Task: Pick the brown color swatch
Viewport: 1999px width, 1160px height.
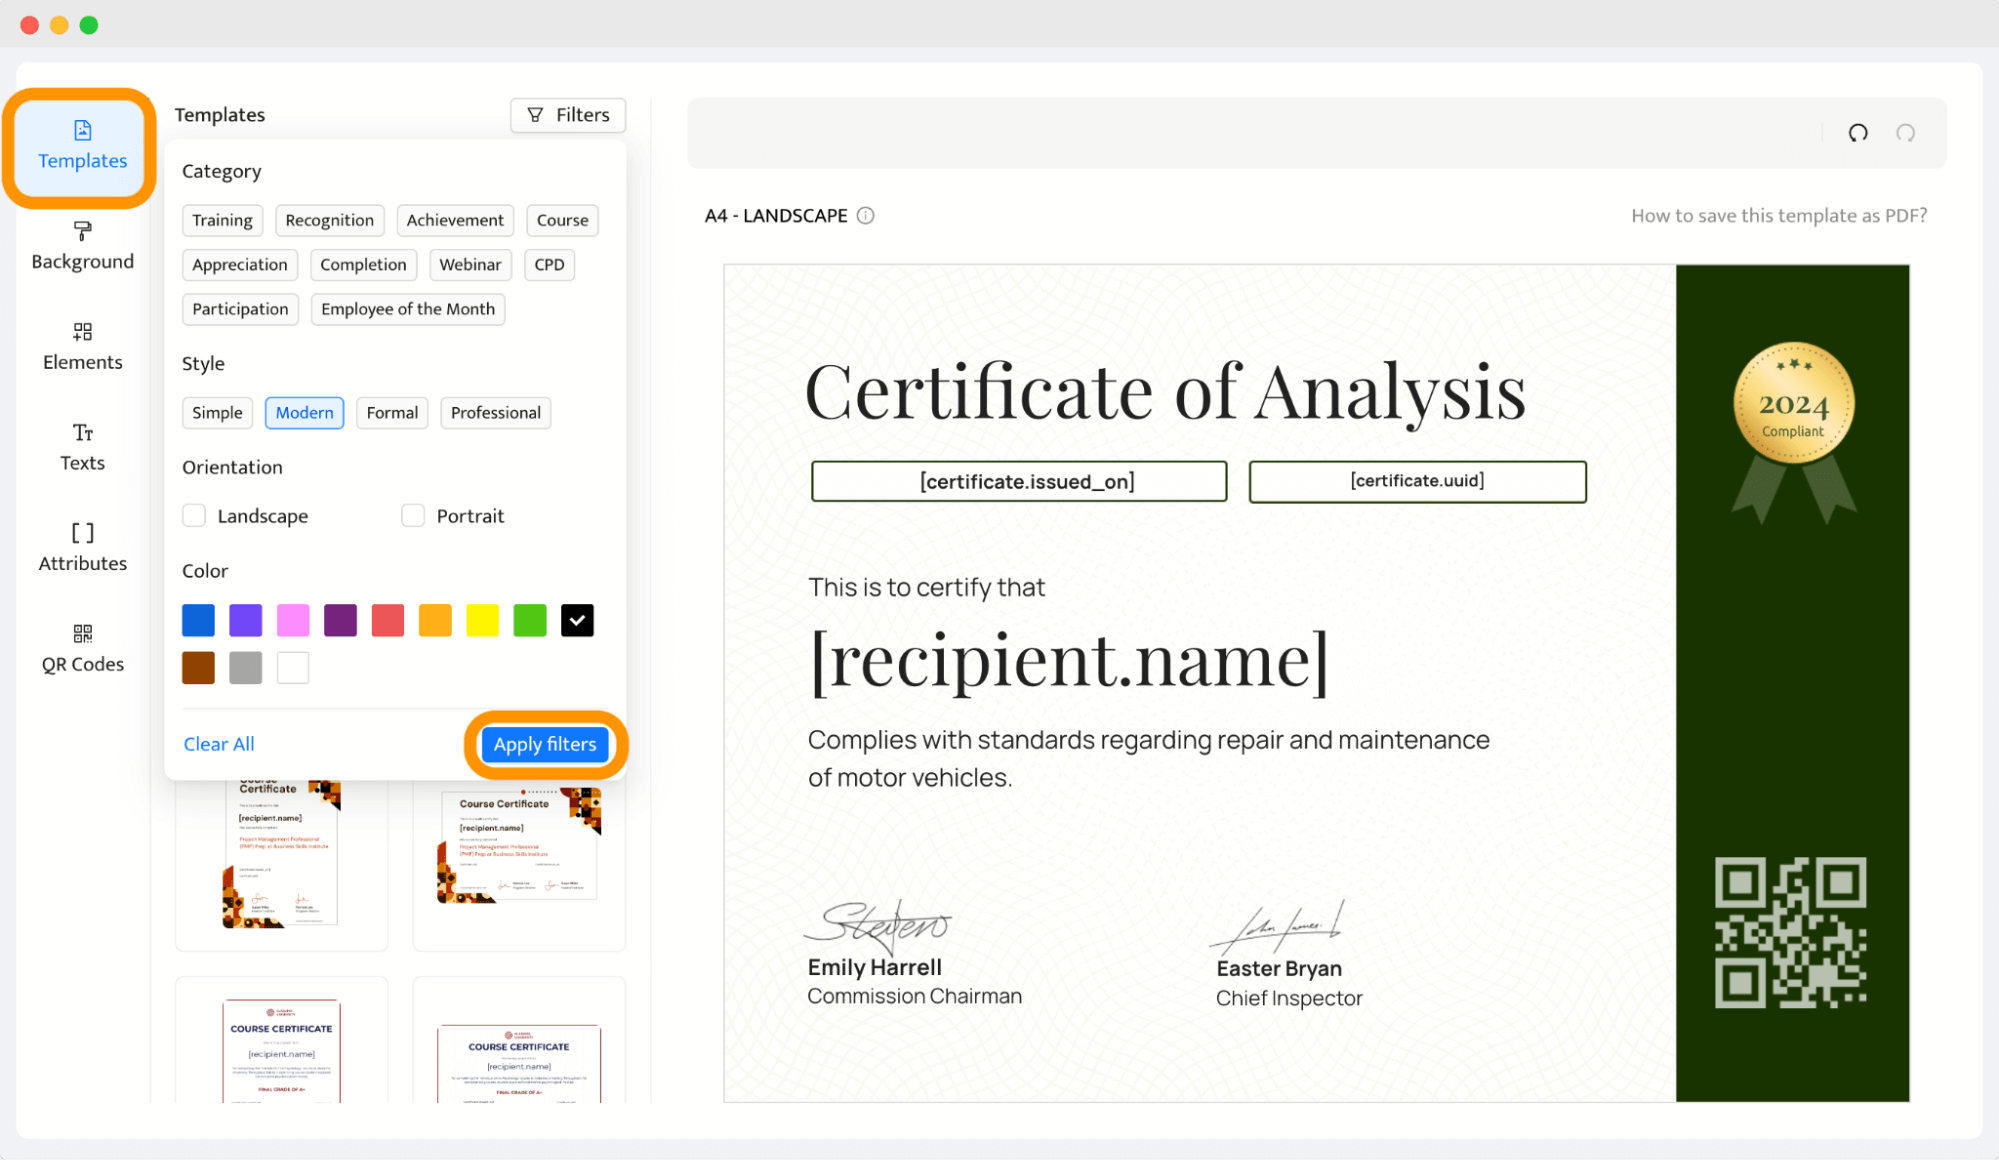Action: point(198,668)
